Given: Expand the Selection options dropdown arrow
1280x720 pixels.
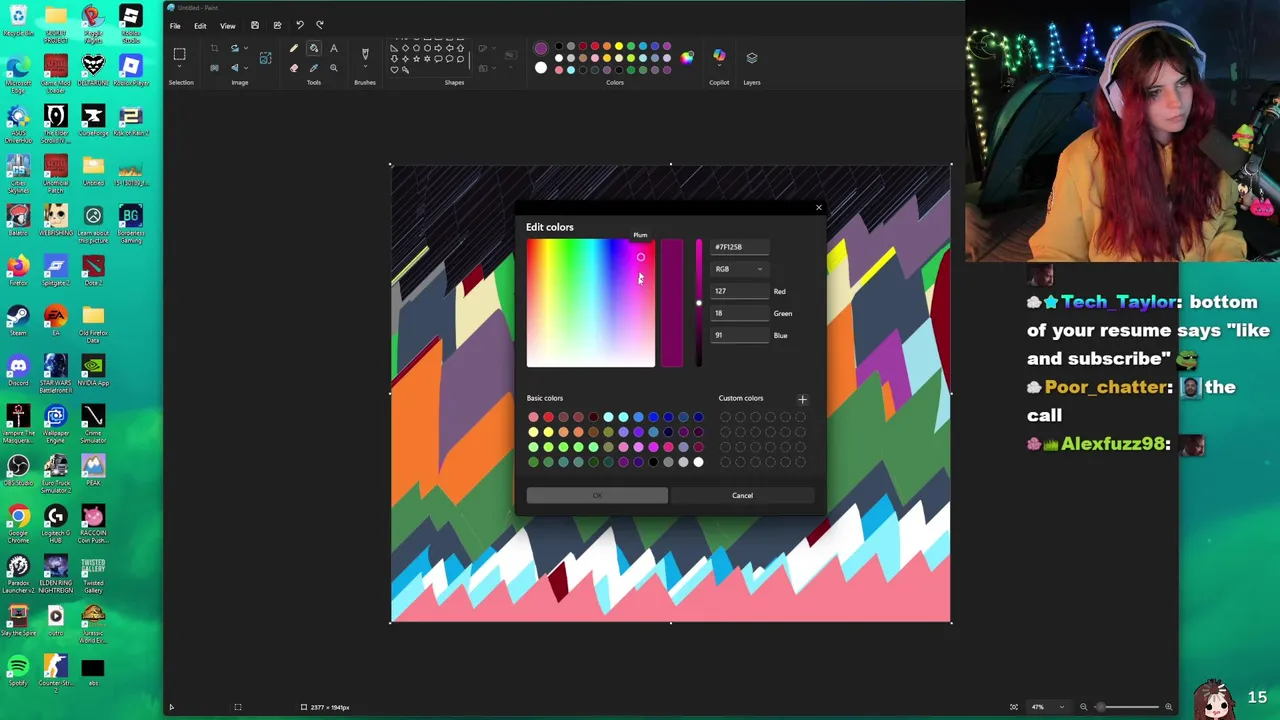Looking at the screenshot, I should pyautogui.click(x=179, y=66).
